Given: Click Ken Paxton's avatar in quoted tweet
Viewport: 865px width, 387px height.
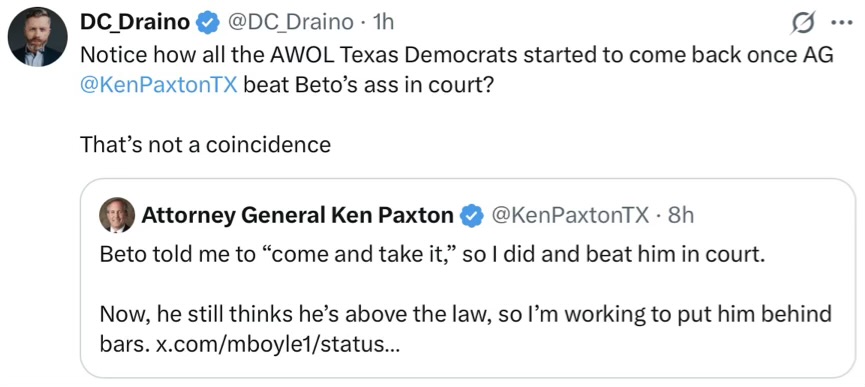Looking at the screenshot, I should pos(117,215).
